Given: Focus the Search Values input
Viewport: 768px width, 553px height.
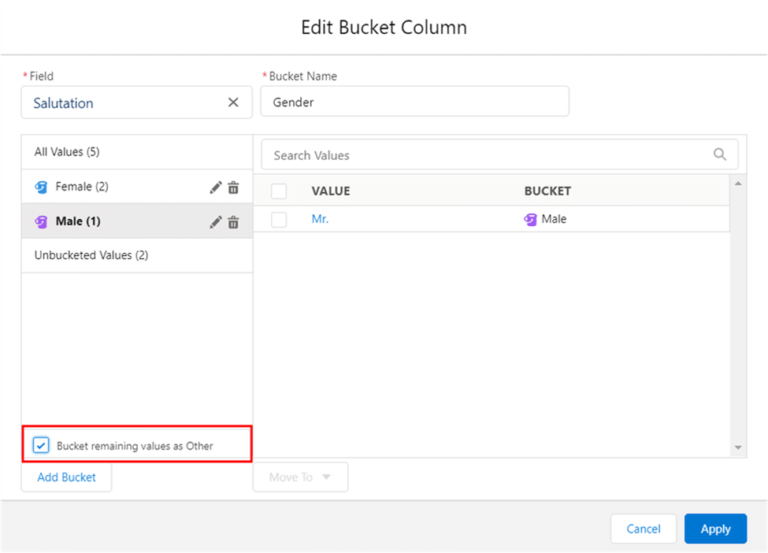Looking at the screenshot, I should click(x=499, y=155).
